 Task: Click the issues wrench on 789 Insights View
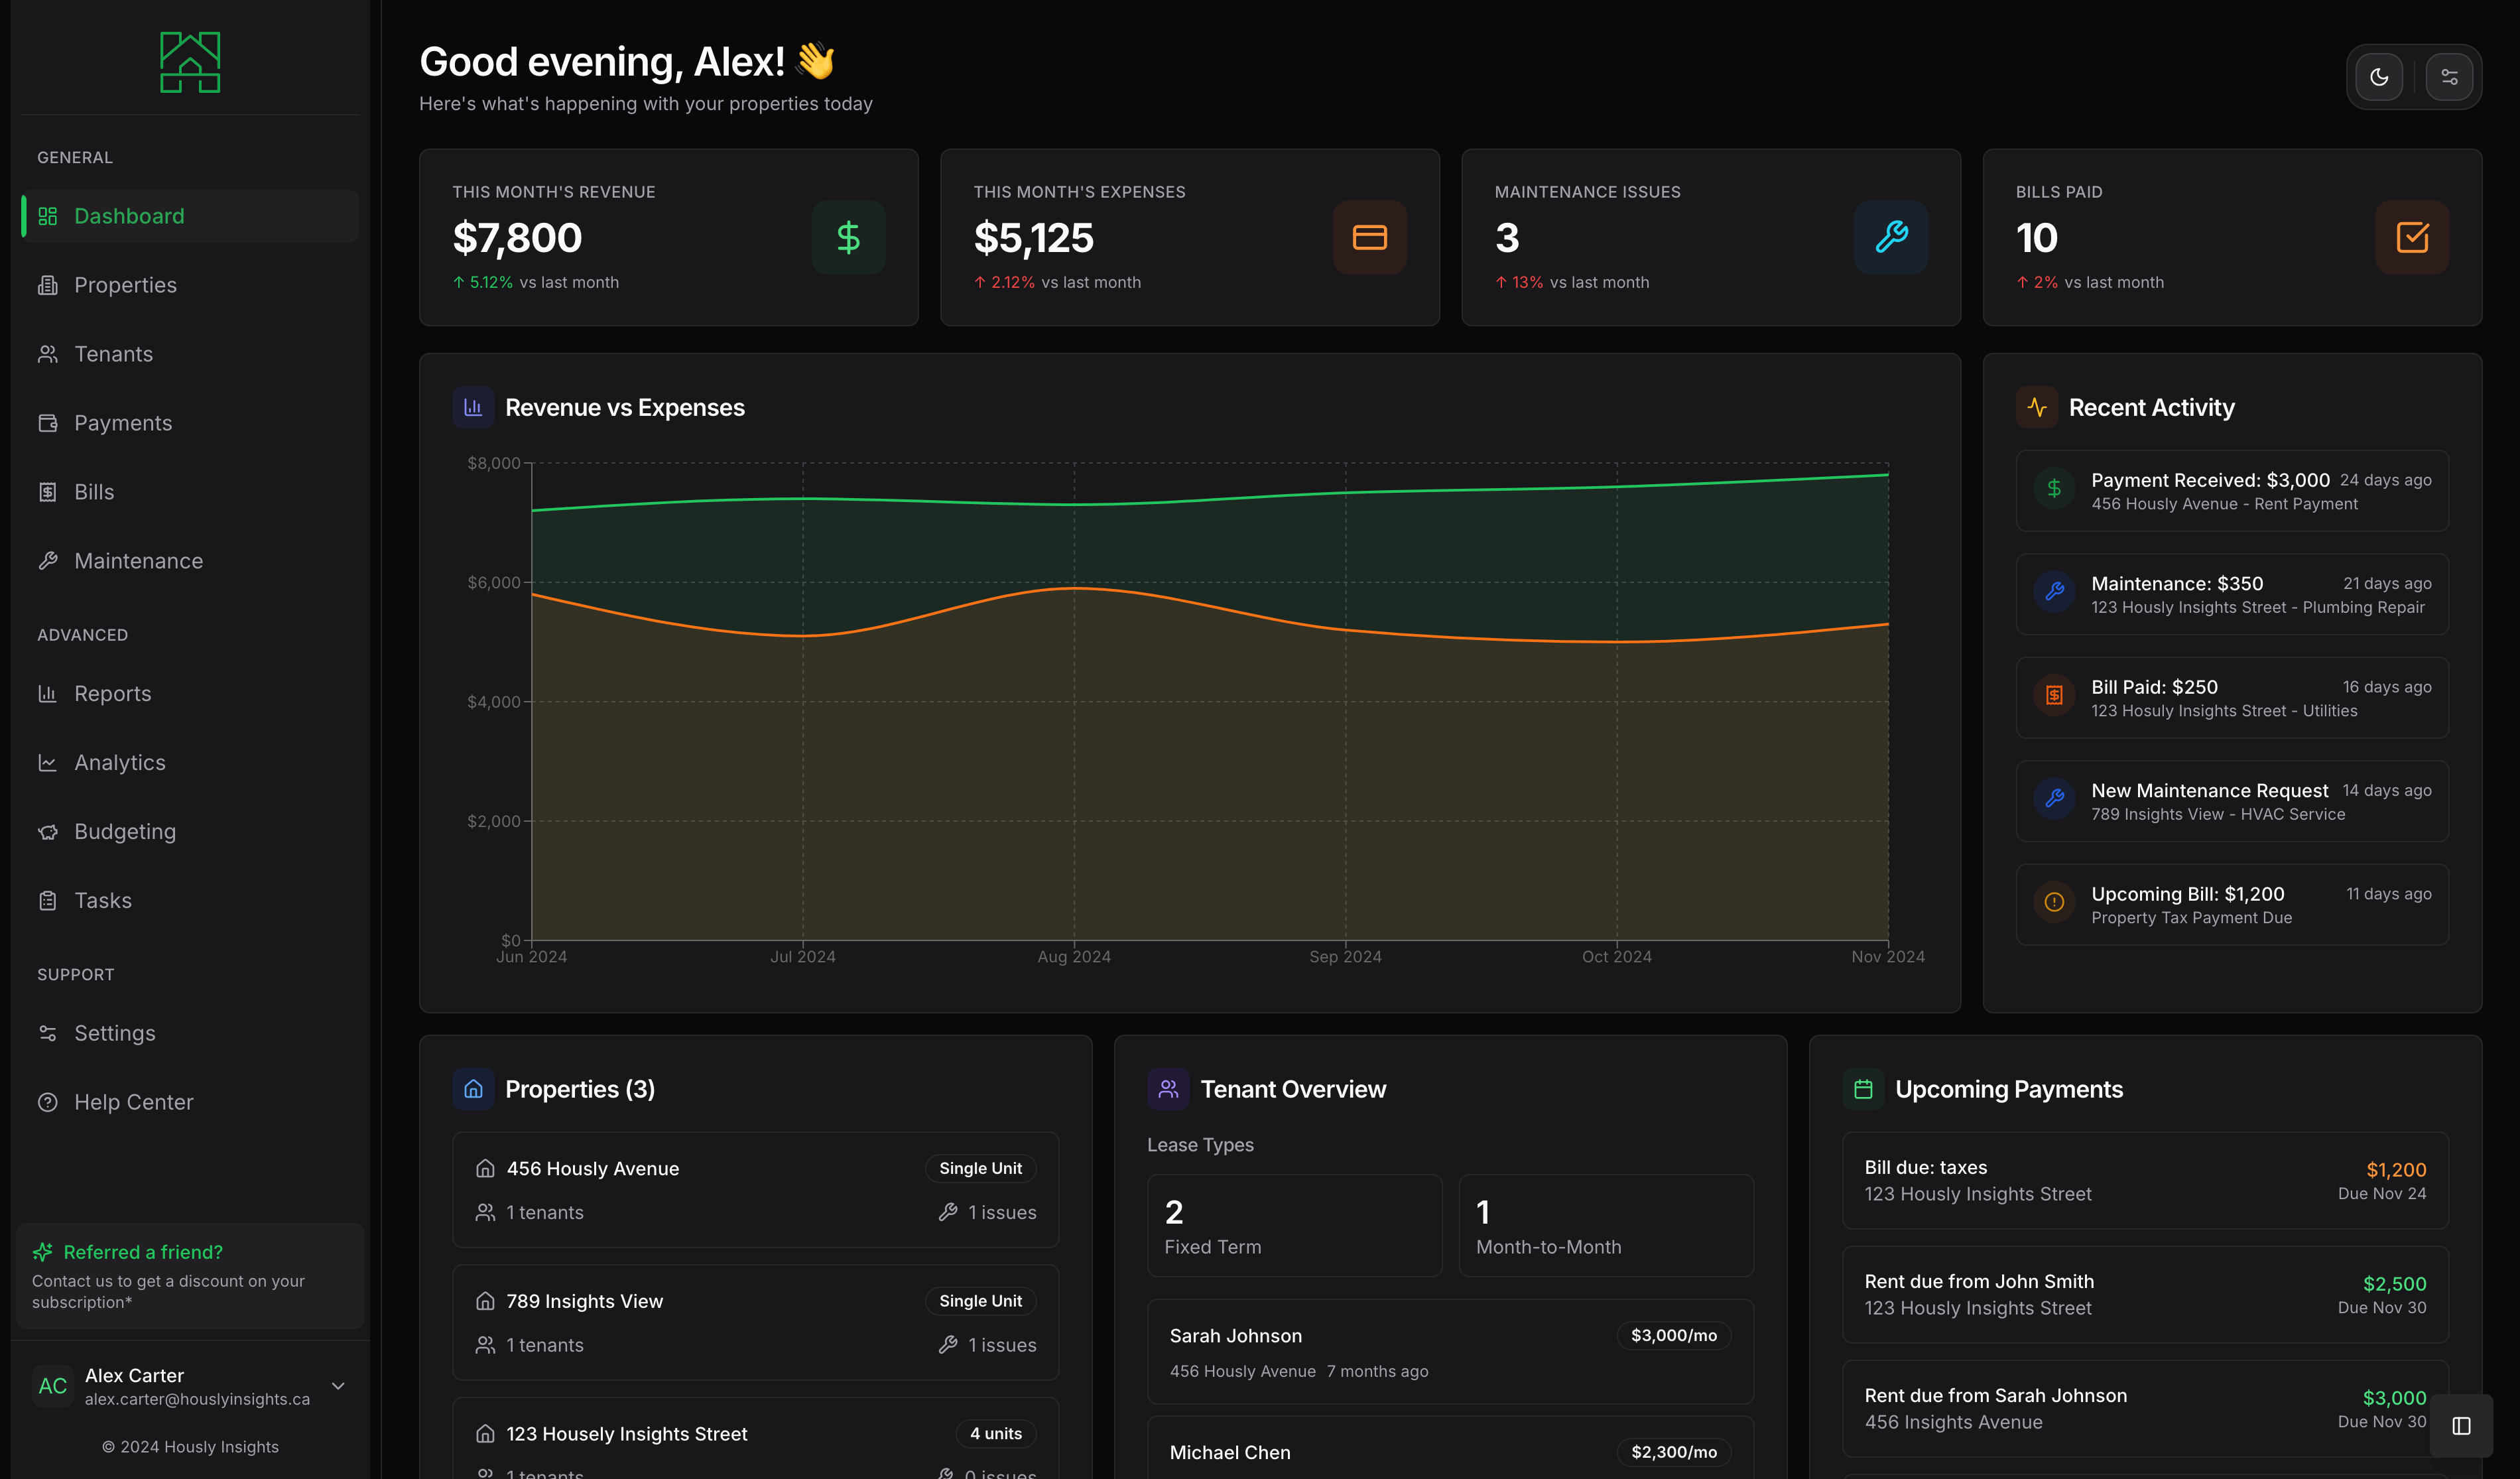click(948, 1345)
